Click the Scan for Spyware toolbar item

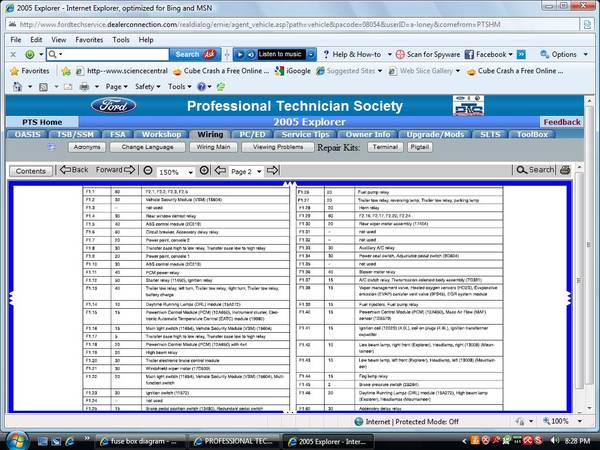[x=428, y=54]
